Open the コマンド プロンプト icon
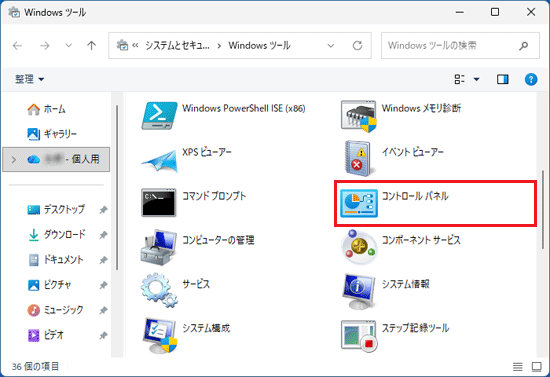The width and height of the screenshot is (550, 377). (159, 203)
